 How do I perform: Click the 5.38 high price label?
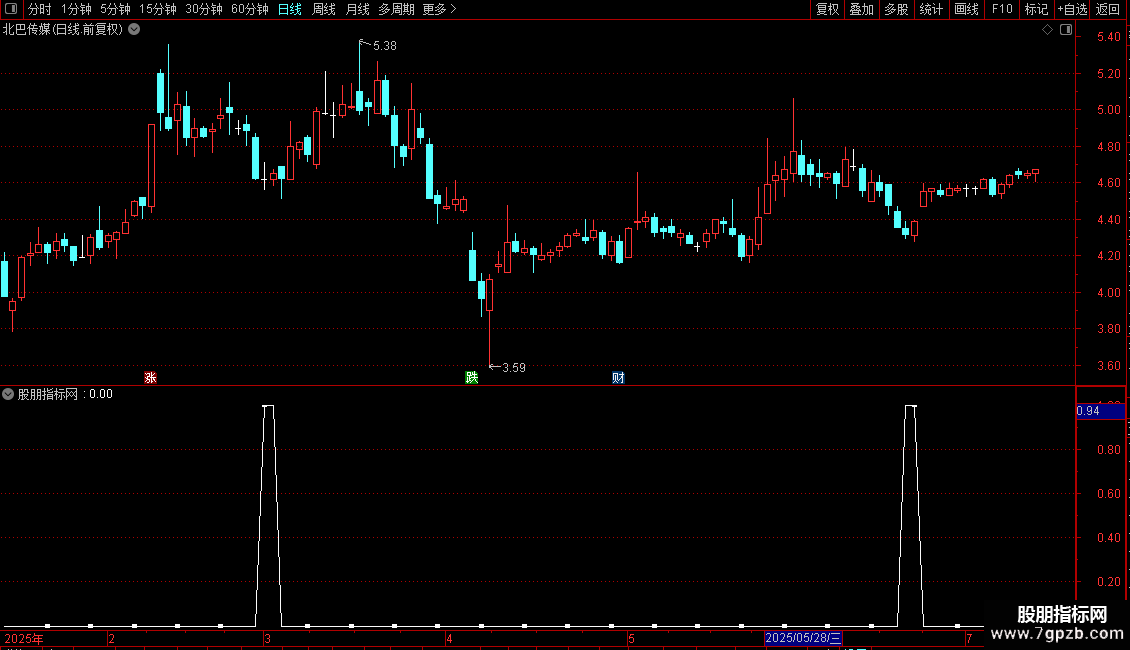(385, 46)
